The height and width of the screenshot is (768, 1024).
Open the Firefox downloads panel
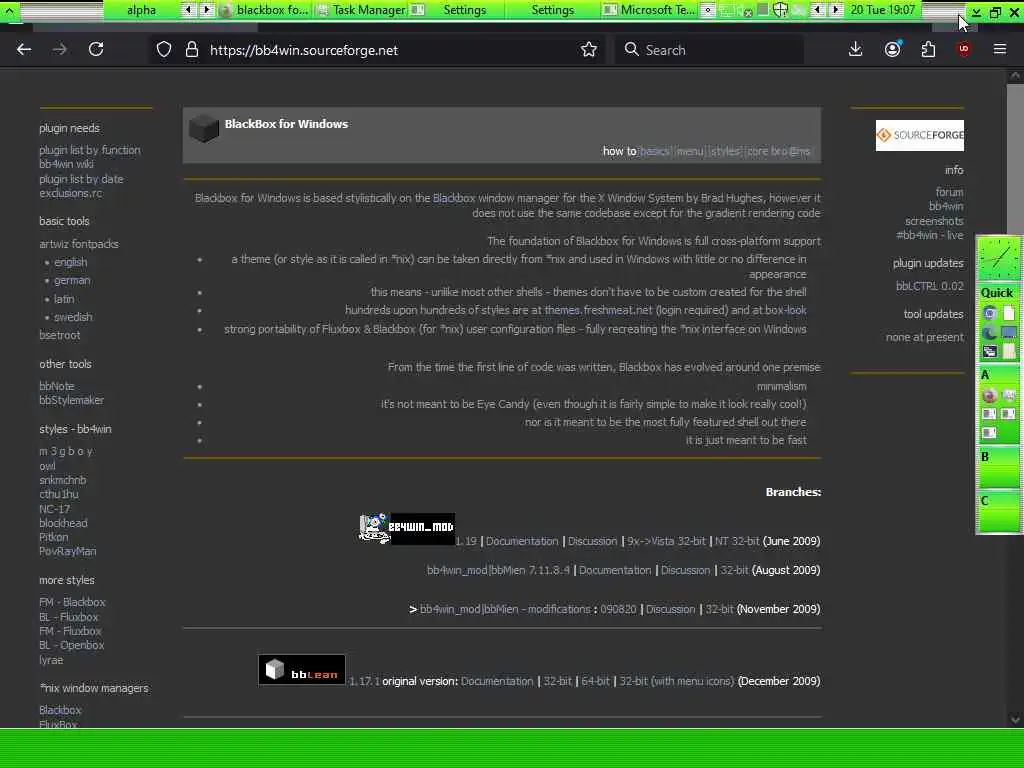(856, 50)
